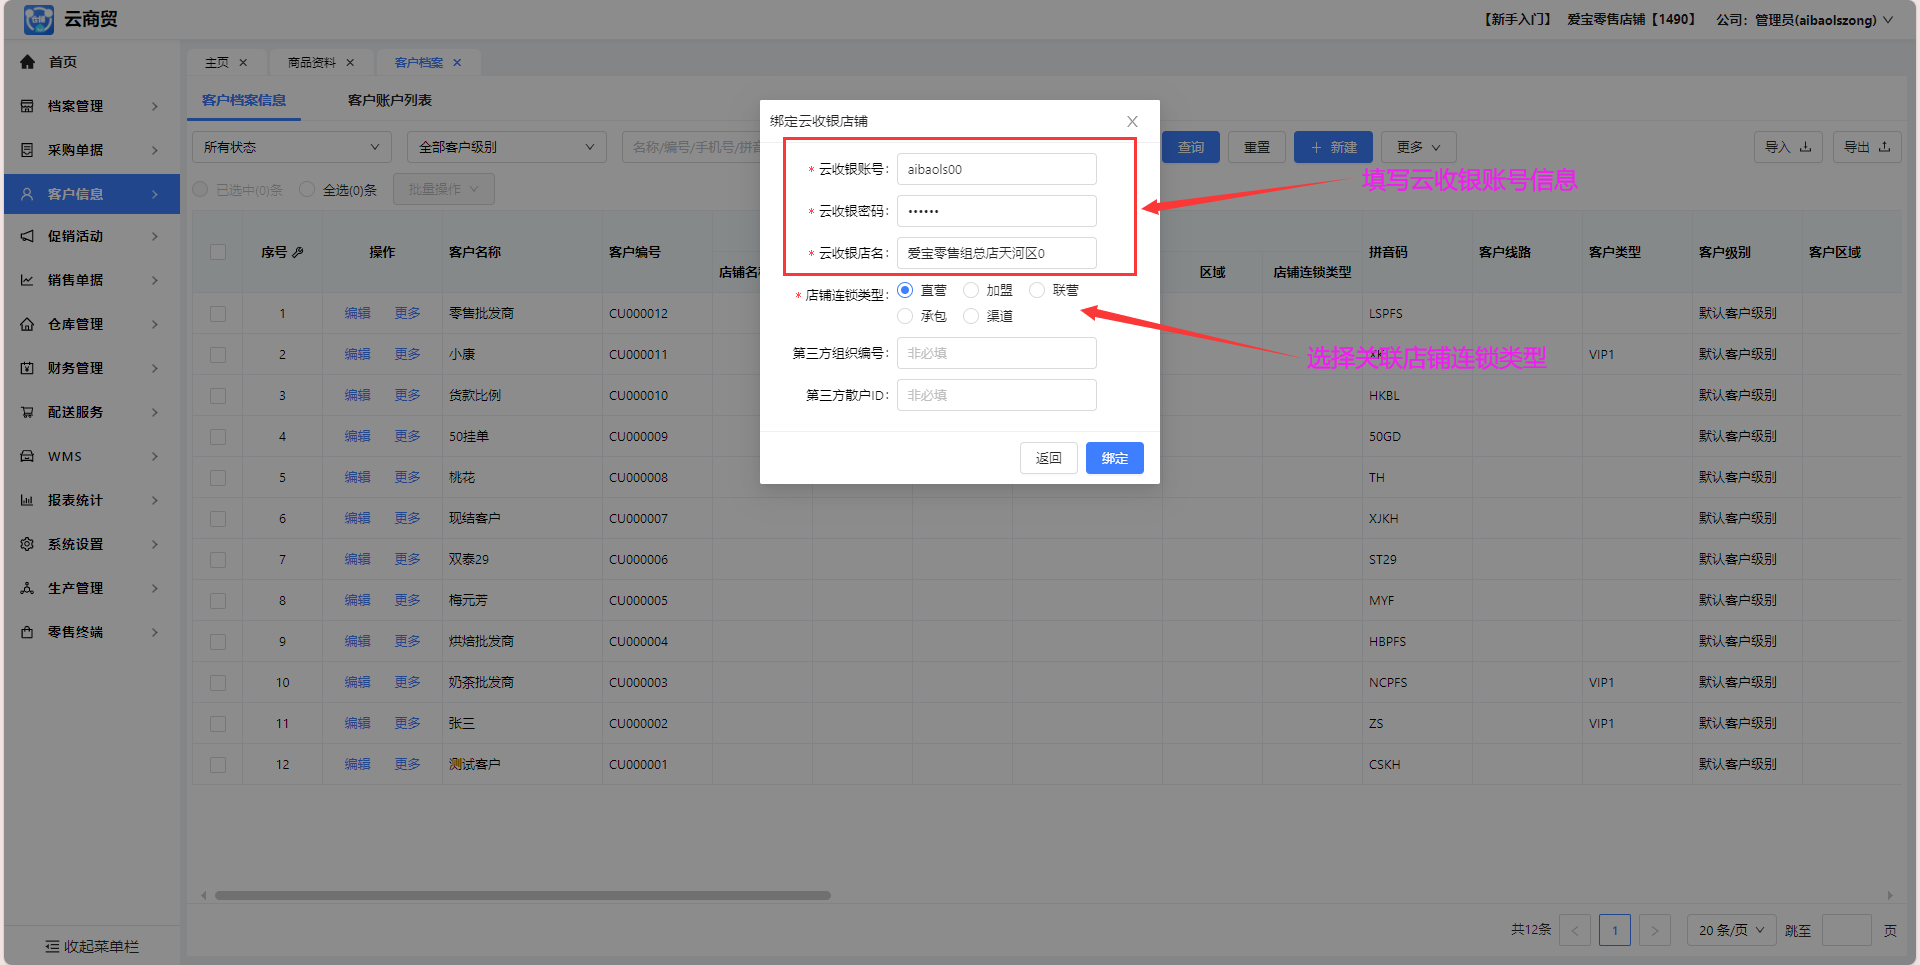Click the 促销活动 megaphone icon

(x=27, y=236)
